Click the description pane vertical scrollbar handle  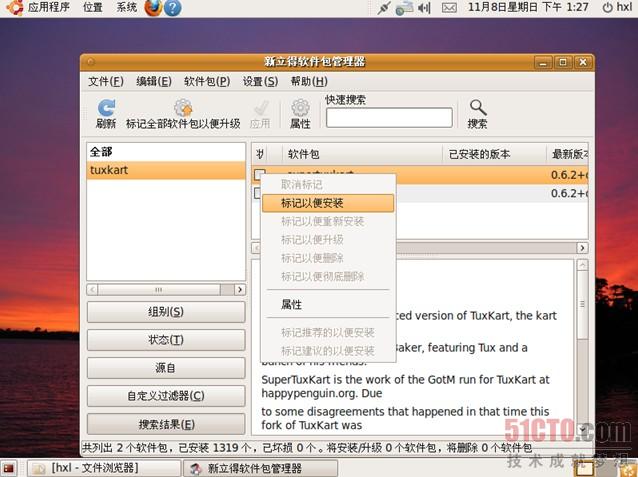(583, 304)
